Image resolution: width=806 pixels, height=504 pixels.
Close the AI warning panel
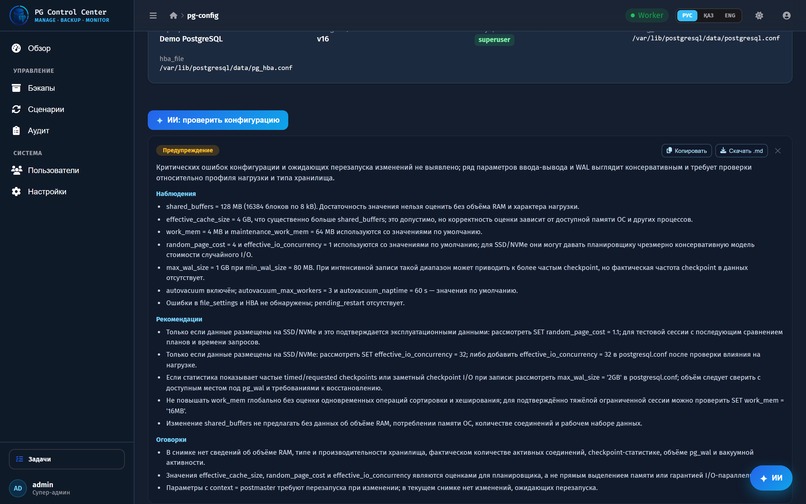tap(778, 151)
